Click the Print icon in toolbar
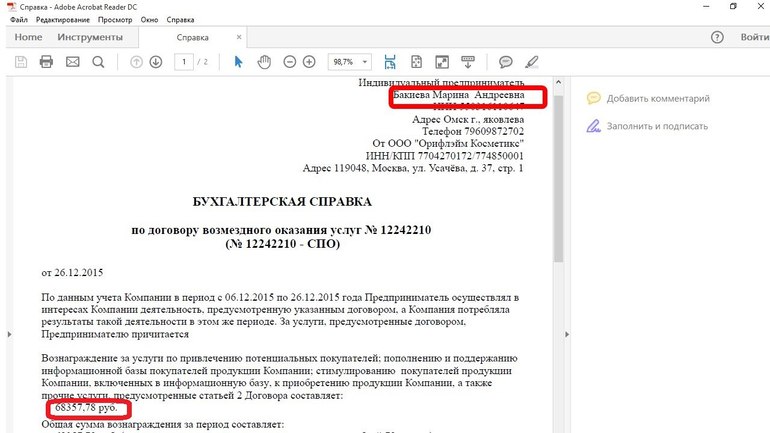Screen dimensions: 770x433 (46, 62)
